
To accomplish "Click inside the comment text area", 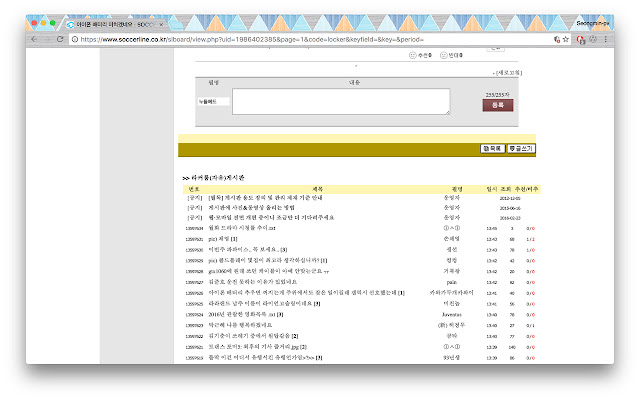I will pyautogui.click(x=341, y=101).
